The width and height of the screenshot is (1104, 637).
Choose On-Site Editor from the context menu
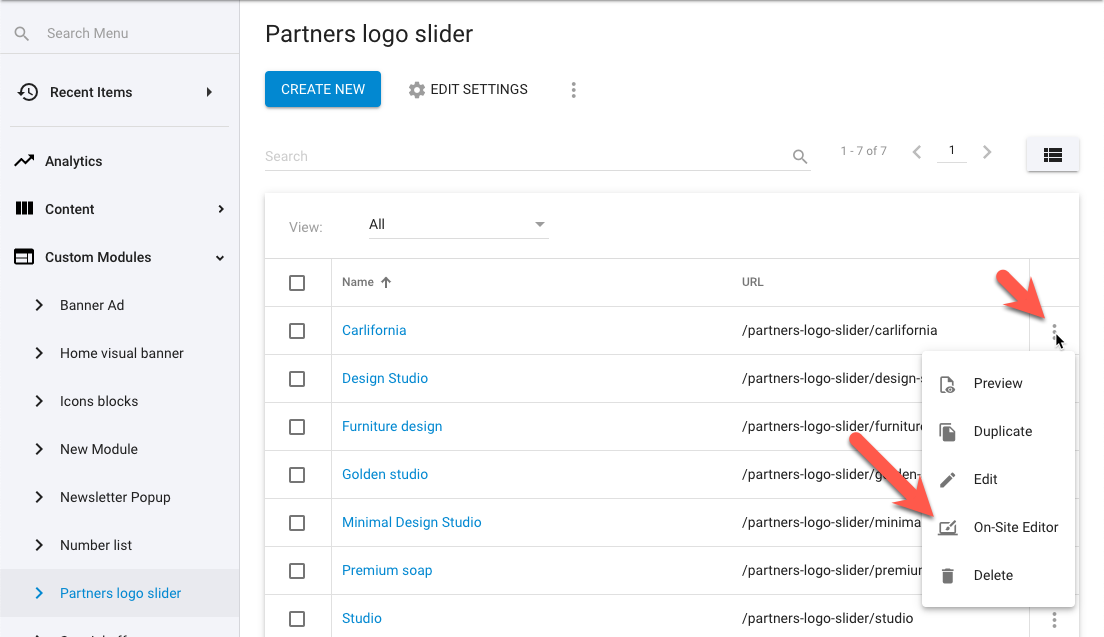(x=1015, y=527)
